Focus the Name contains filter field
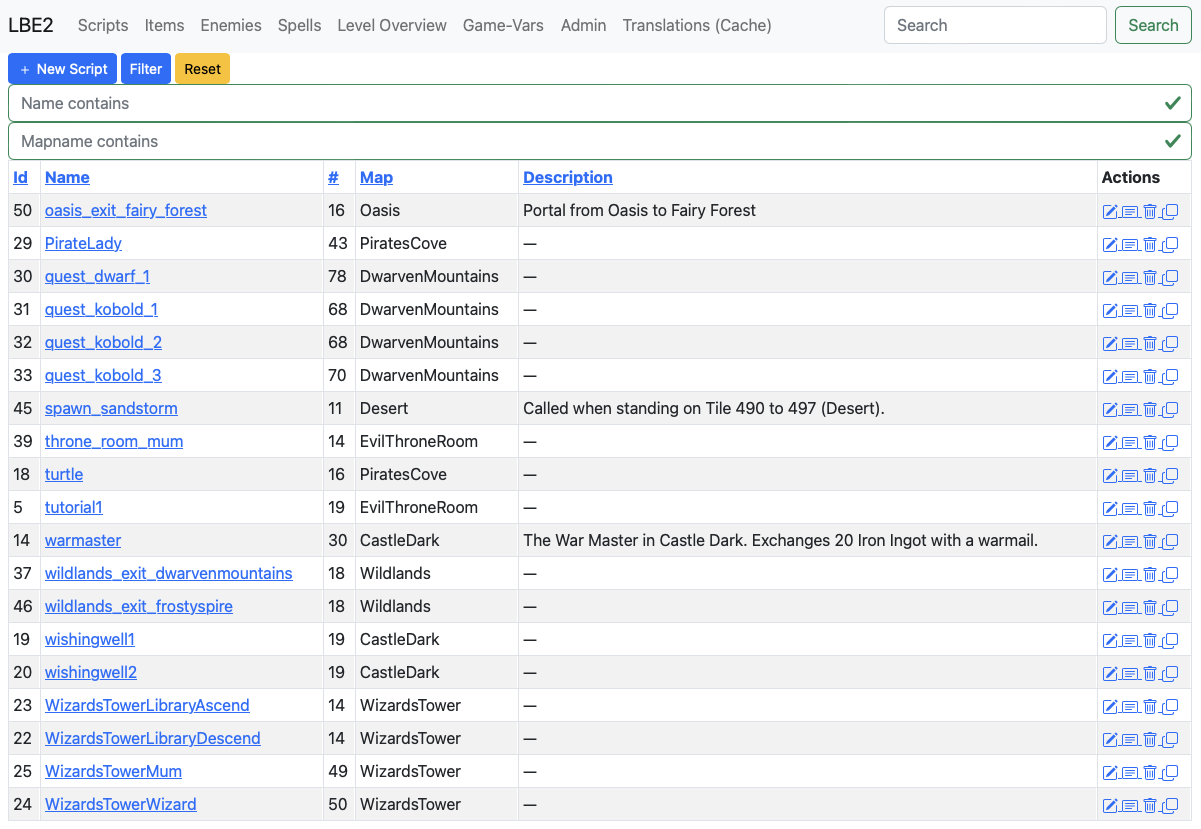 point(600,103)
